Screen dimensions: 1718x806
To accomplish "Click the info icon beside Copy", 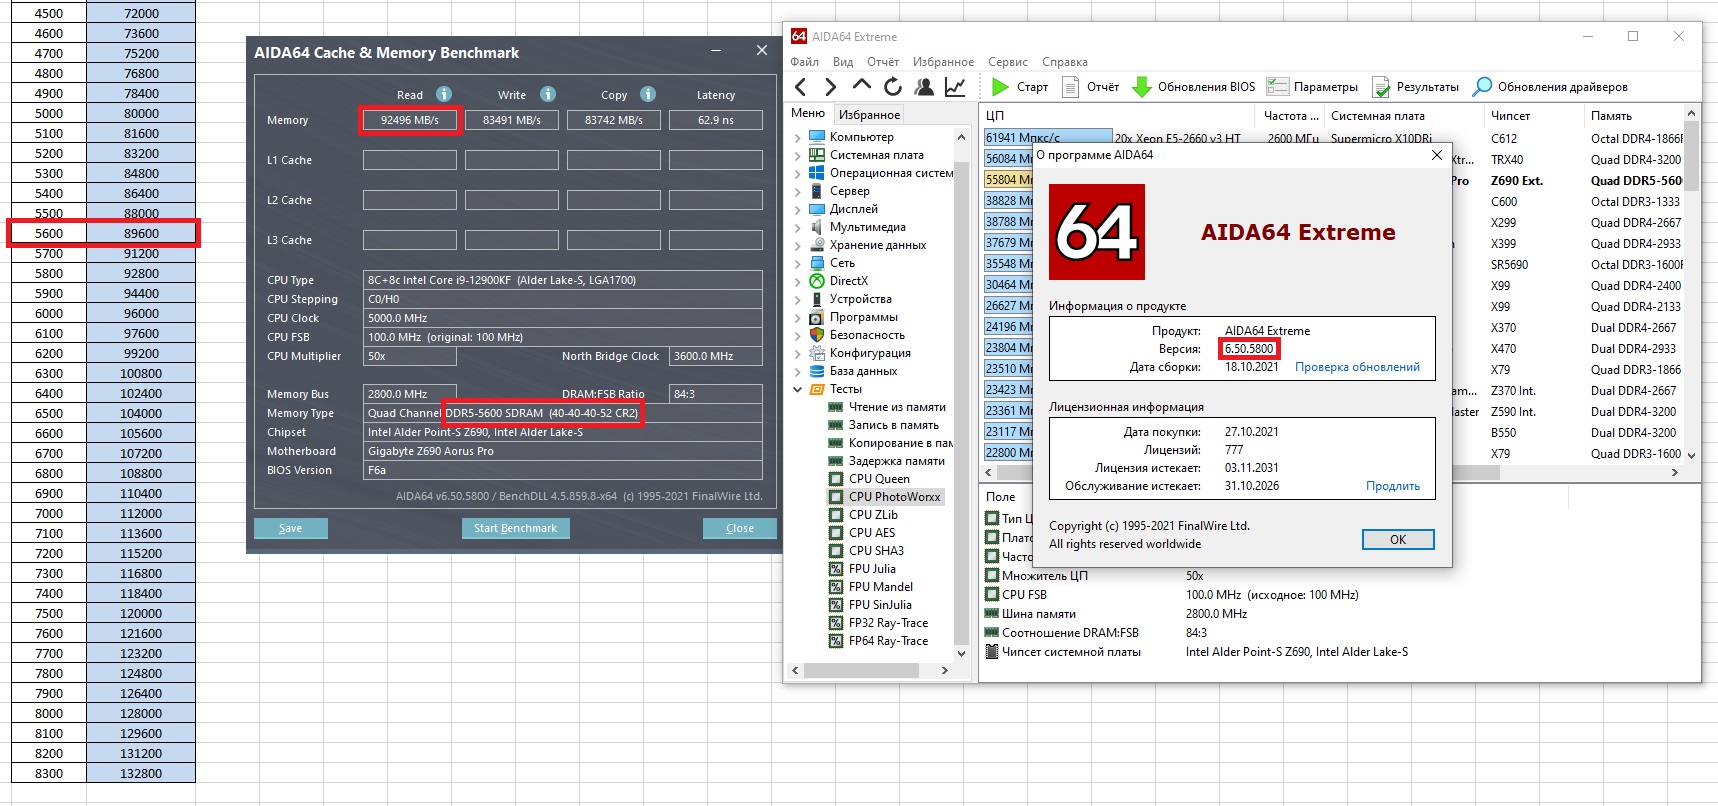I will click(648, 94).
